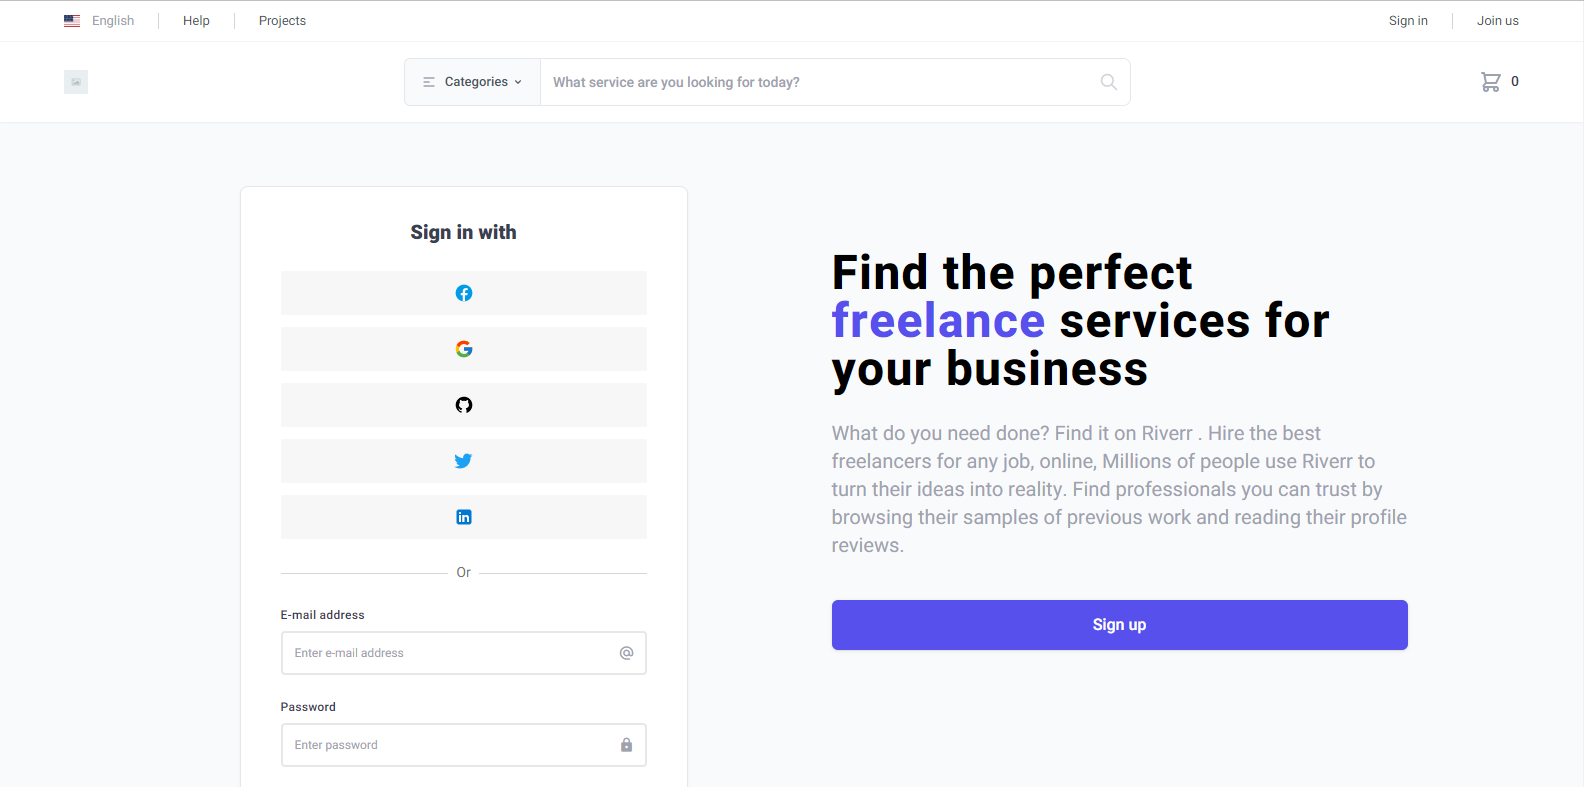Choose GitHub icon to sign in
Image resolution: width=1584 pixels, height=787 pixels.
[x=464, y=405]
